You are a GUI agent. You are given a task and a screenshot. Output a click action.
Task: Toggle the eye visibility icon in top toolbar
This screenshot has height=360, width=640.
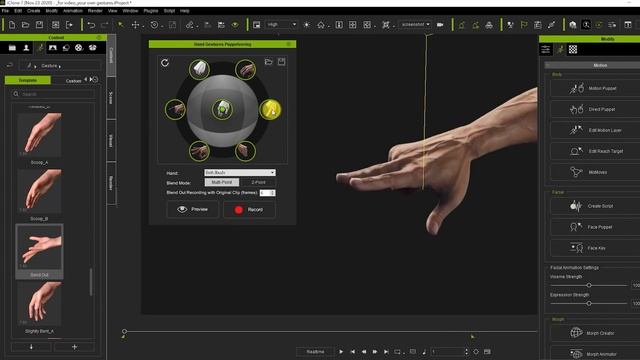pos(235,25)
